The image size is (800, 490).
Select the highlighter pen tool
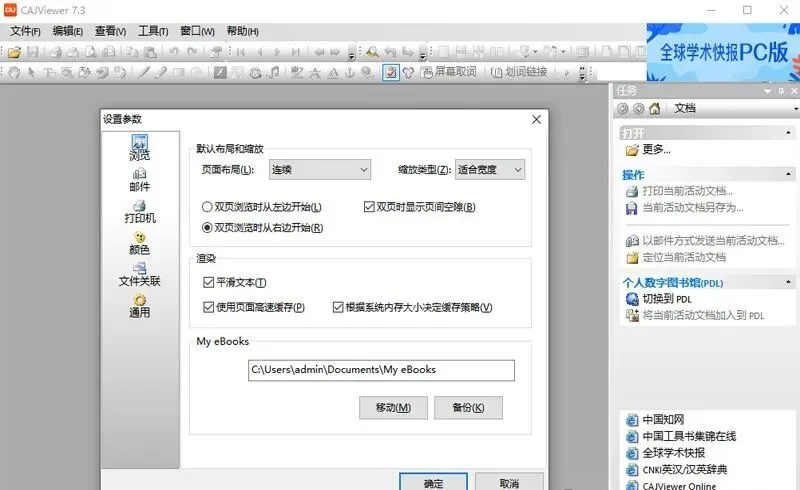[161, 72]
